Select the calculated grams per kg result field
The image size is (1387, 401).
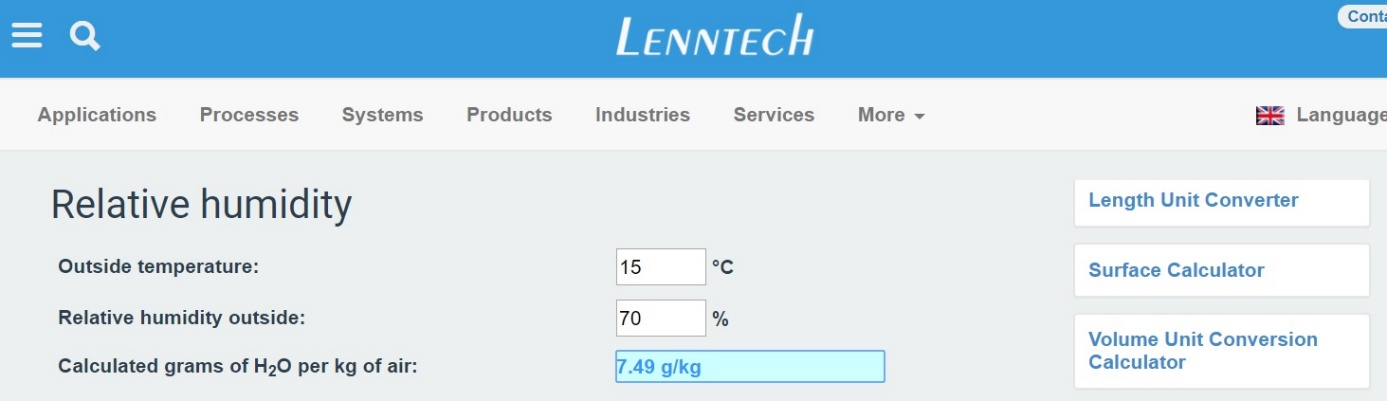pos(750,366)
